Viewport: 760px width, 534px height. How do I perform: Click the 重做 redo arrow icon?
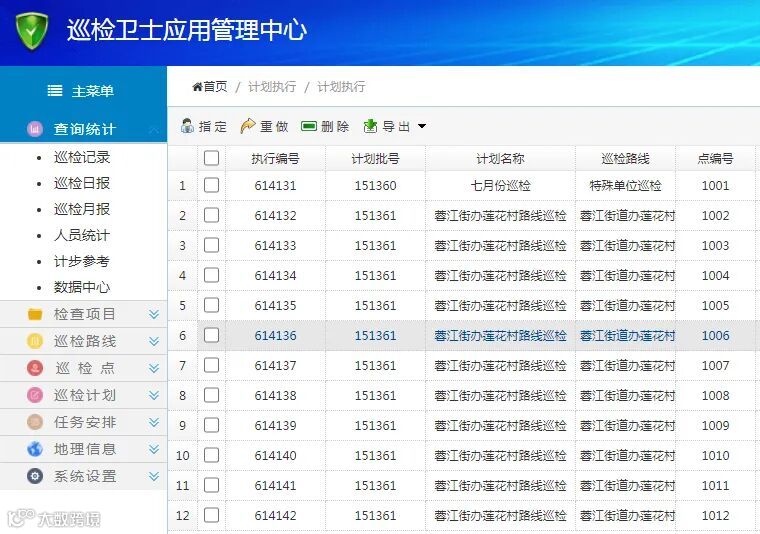coord(248,126)
